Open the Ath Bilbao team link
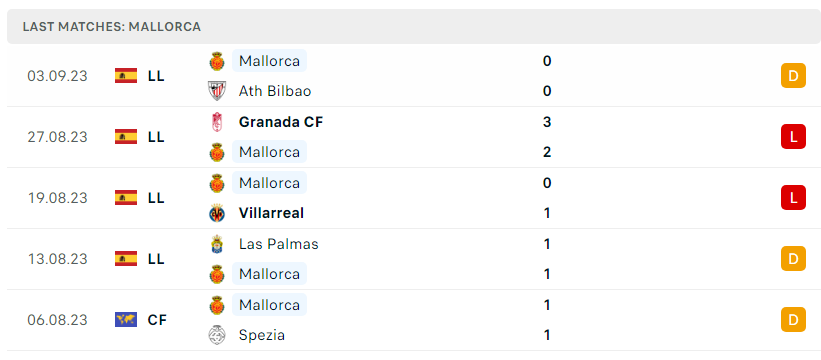821x360 pixels. tap(275, 91)
